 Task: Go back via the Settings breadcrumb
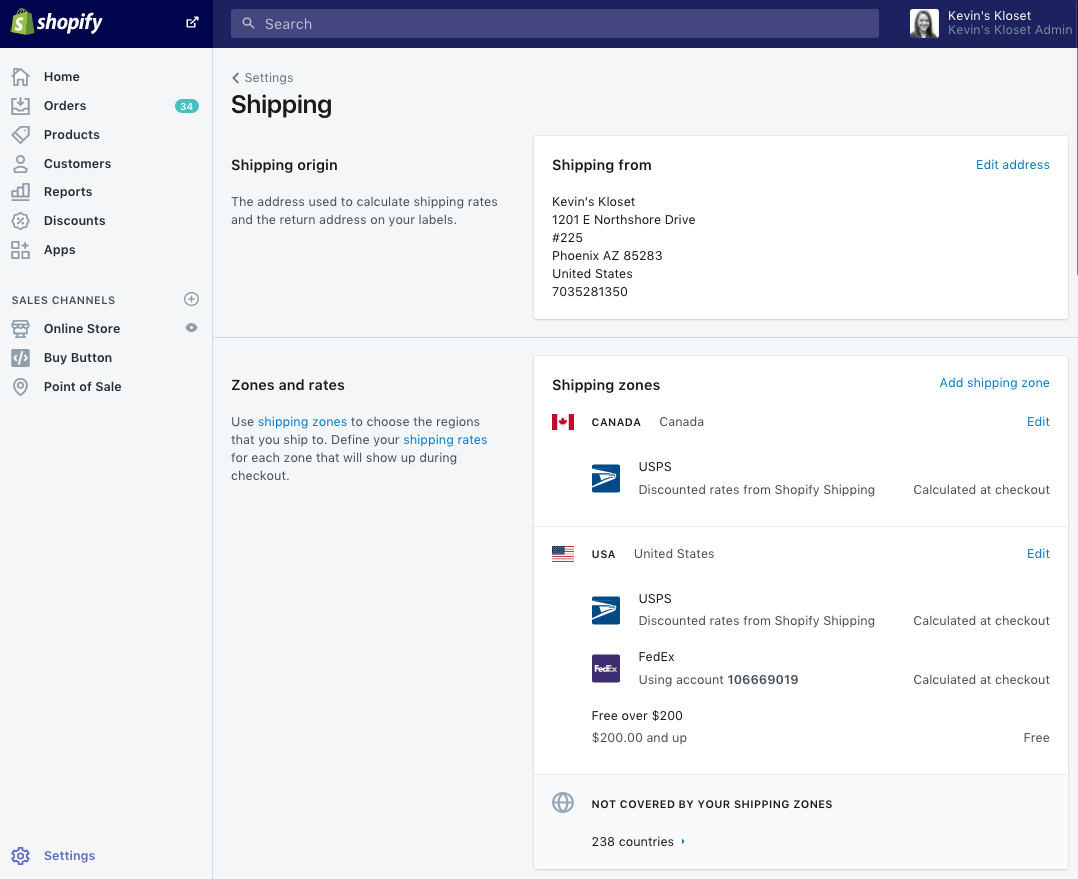[x=262, y=77]
